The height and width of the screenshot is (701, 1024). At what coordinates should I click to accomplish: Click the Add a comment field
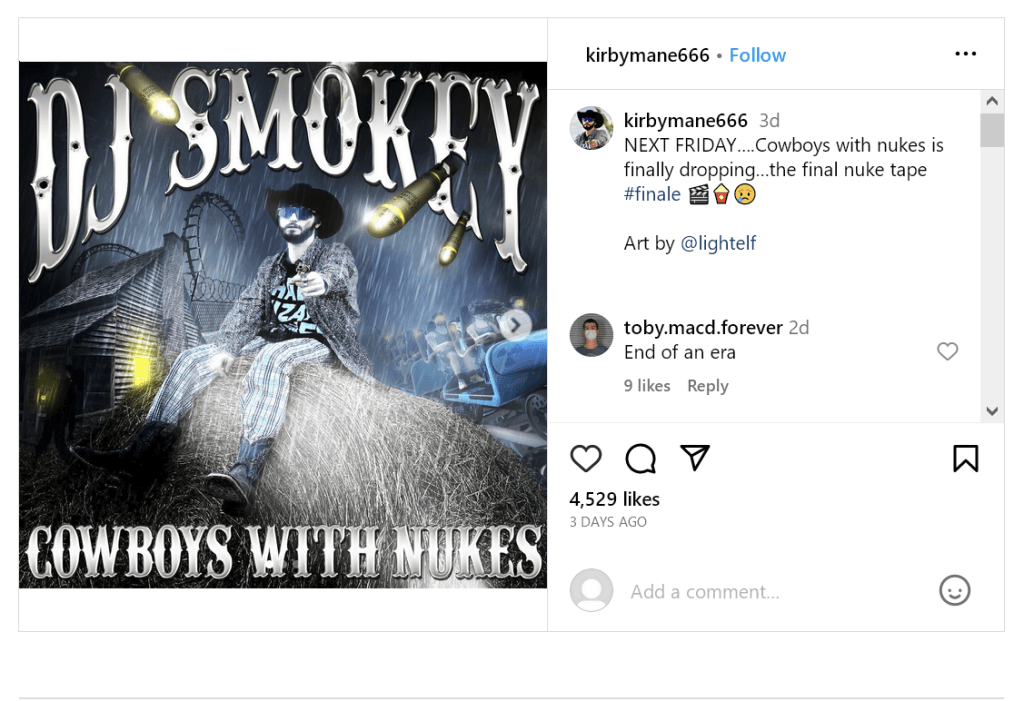(777, 591)
